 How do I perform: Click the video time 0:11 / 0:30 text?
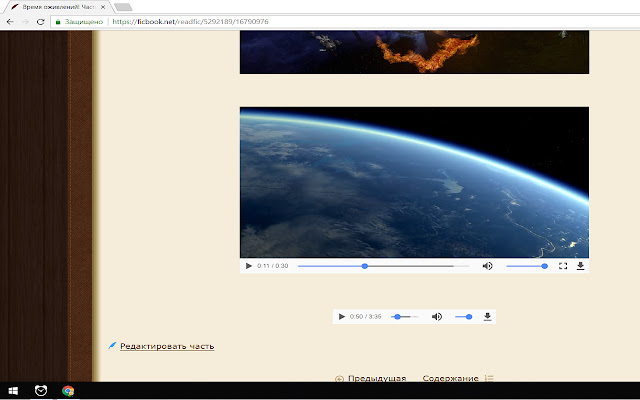[273, 266]
